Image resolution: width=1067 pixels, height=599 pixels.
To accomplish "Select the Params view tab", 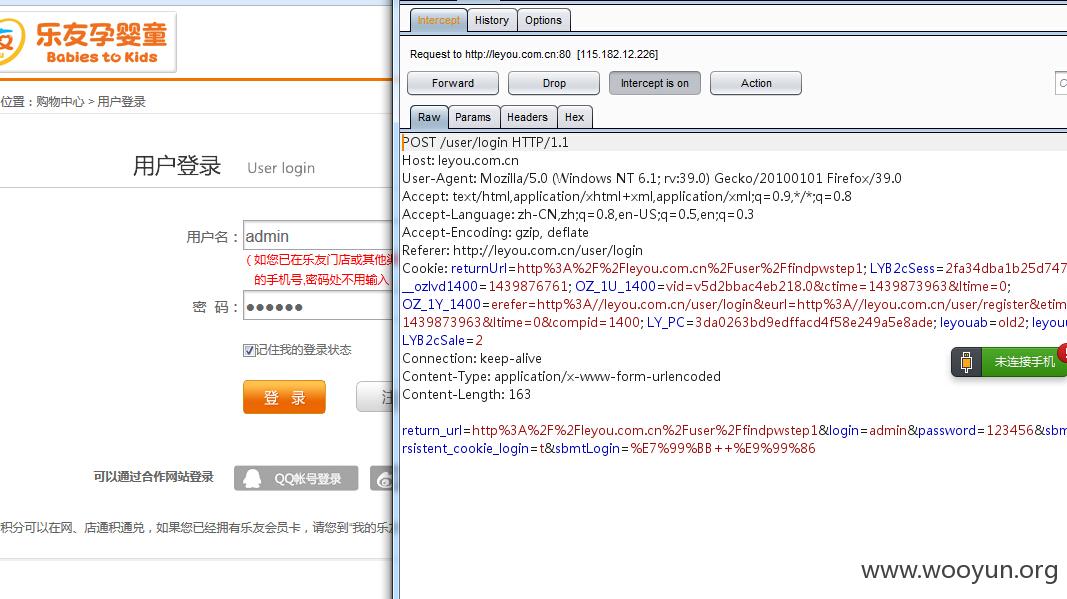I will point(473,117).
